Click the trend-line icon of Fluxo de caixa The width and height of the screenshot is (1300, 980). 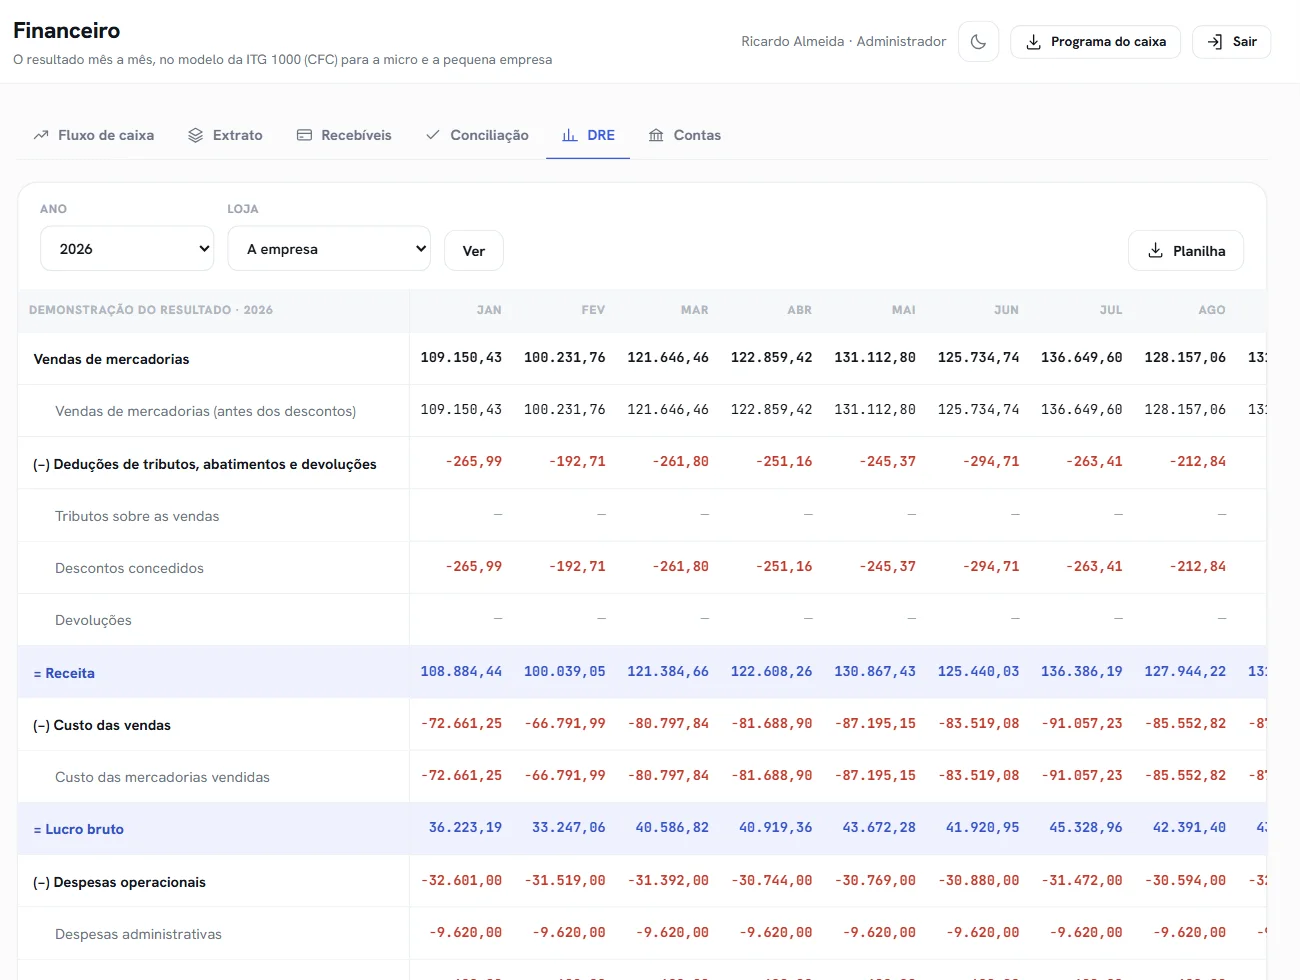41,135
